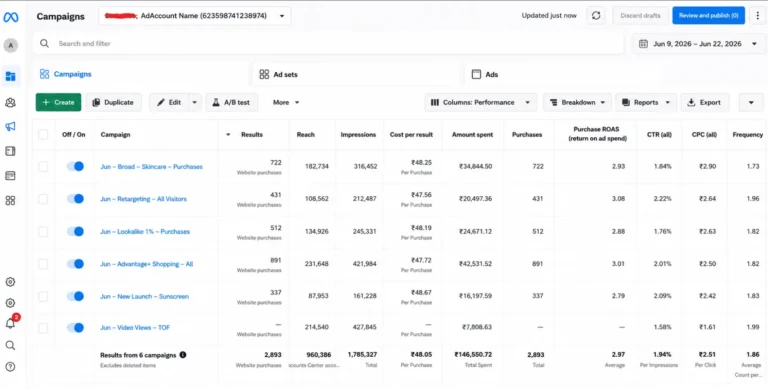The height and width of the screenshot is (389, 768).
Task: Start an A/B test
Action: tap(231, 102)
